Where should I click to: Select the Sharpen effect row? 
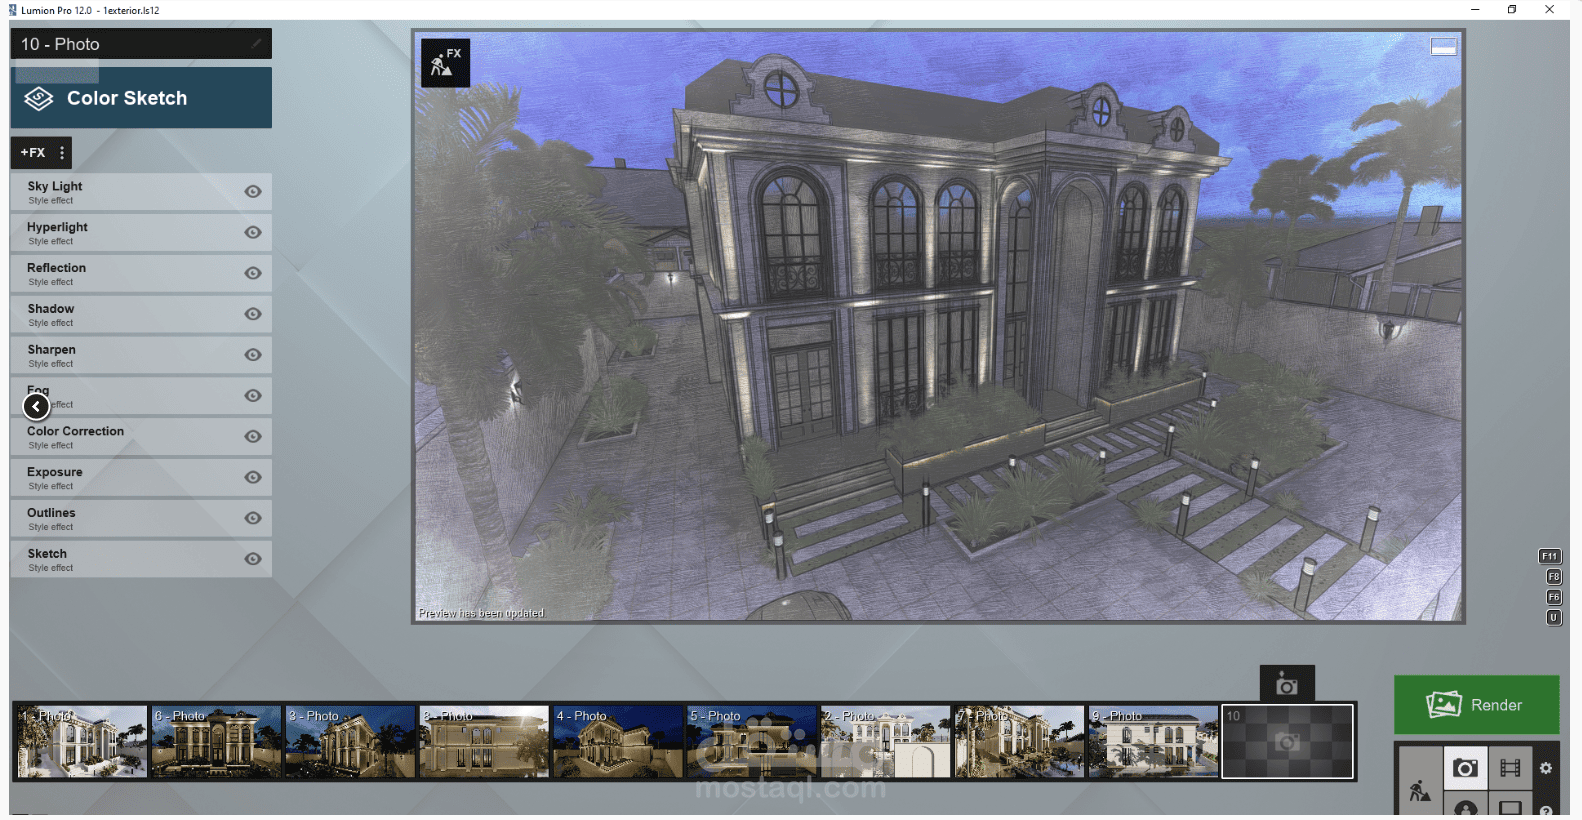click(x=141, y=355)
